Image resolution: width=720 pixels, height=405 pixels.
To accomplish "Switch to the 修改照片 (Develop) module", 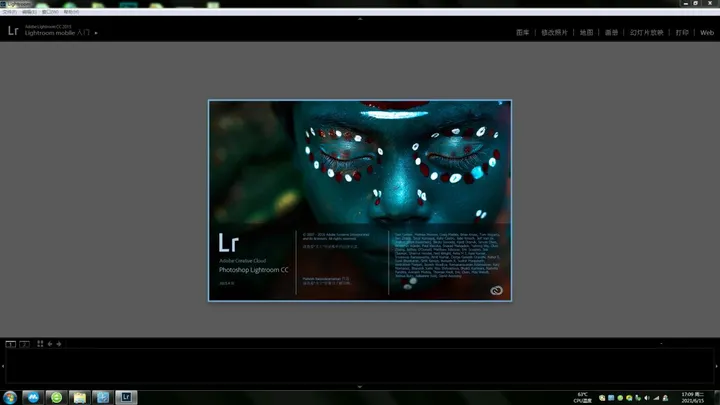I will pos(554,33).
